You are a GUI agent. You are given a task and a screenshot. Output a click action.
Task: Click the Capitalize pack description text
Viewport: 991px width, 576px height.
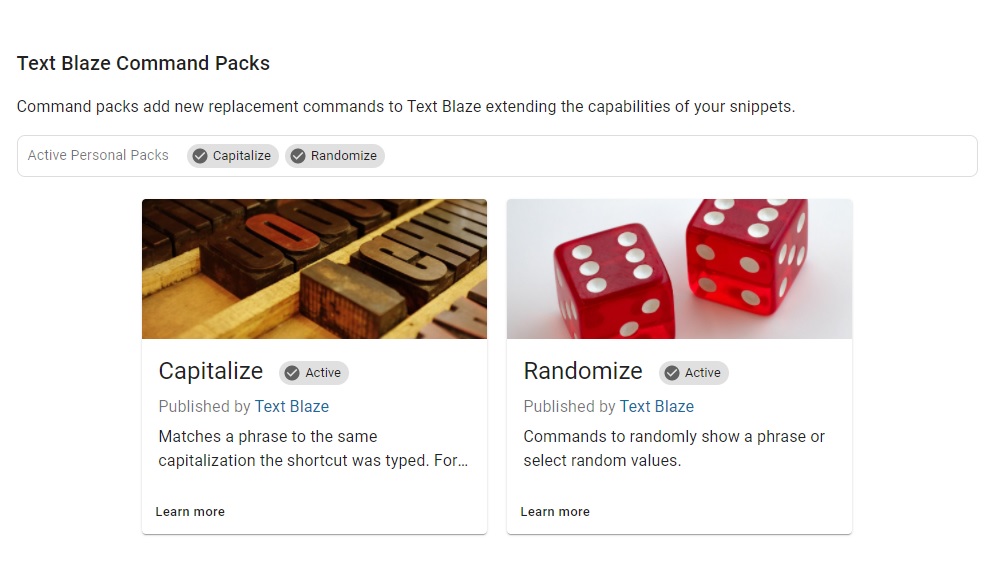pyautogui.click(x=313, y=449)
